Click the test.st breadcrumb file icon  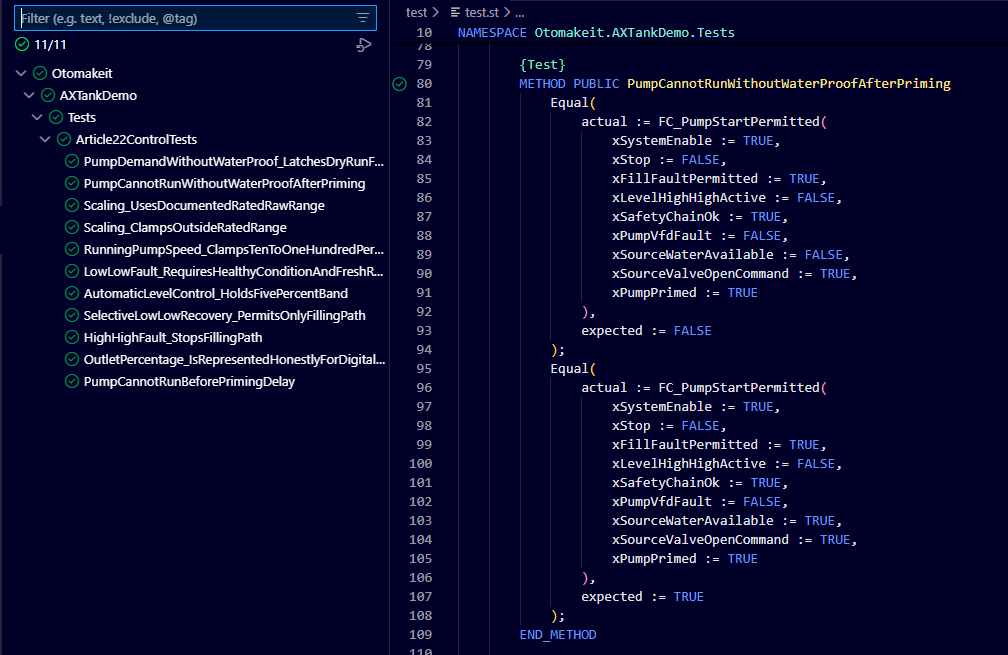tap(455, 12)
